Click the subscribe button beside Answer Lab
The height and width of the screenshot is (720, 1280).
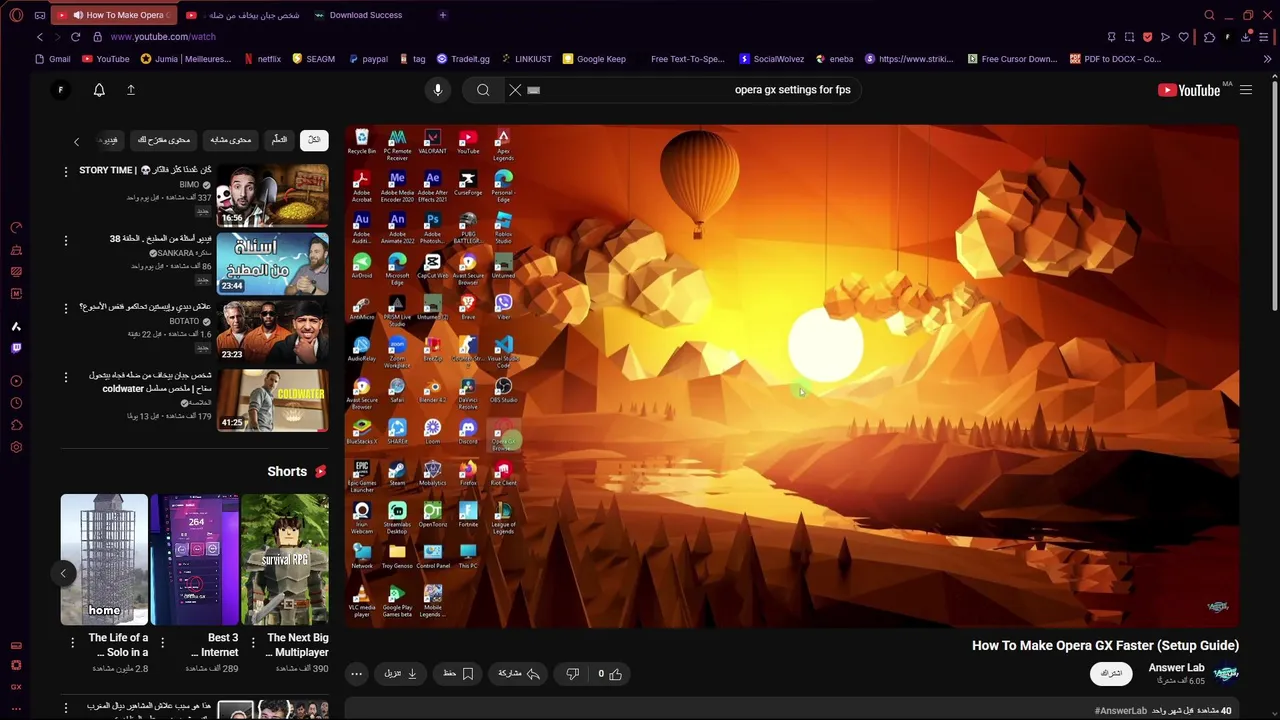(x=1111, y=674)
